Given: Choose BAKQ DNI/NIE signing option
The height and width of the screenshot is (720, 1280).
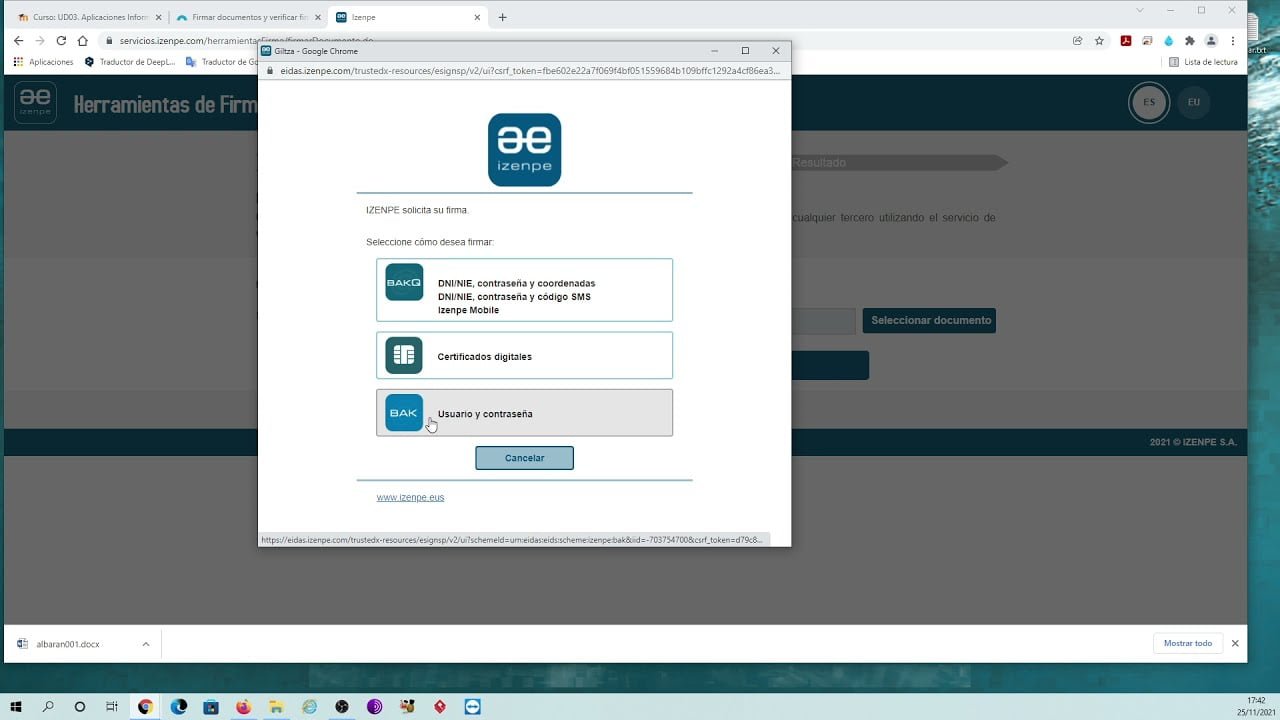Looking at the screenshot, I should pos(524,290).
